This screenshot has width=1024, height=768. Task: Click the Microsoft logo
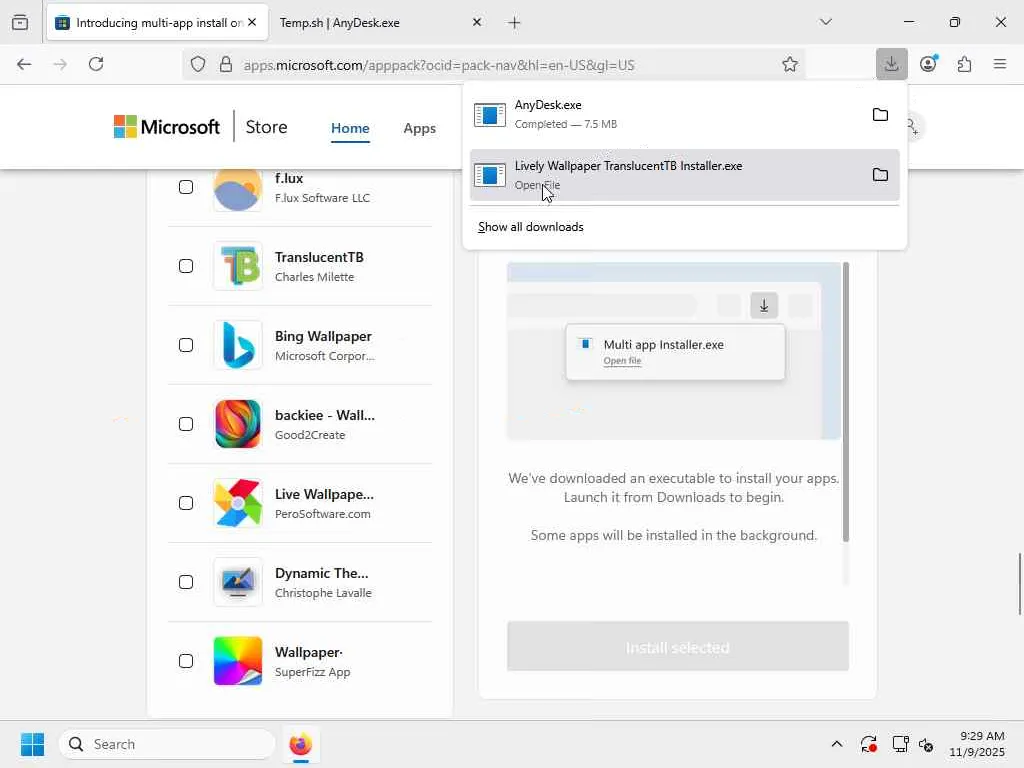click(167, 127)
